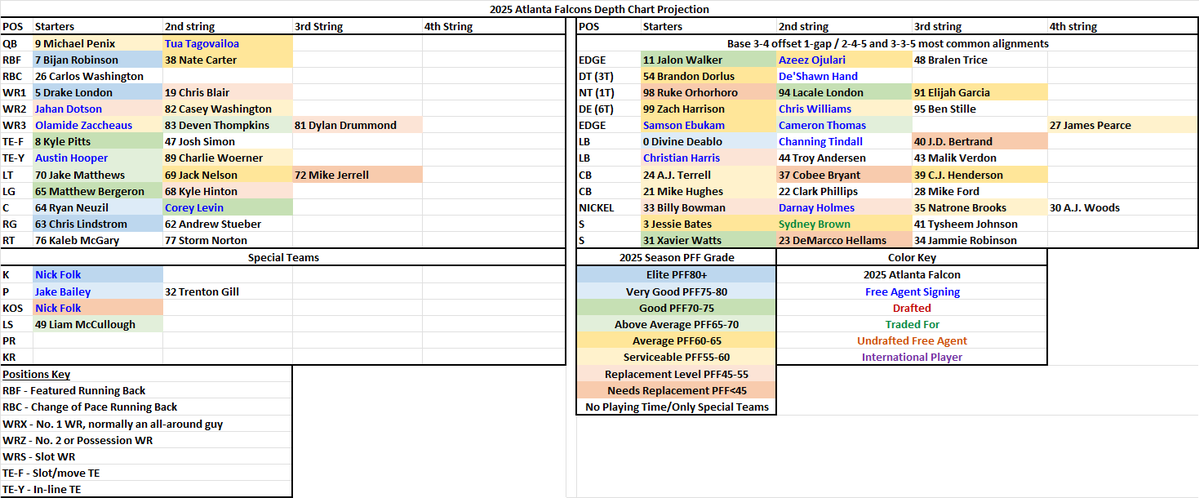Click the 'Good PFF70-75' green legend cell
Image resolution: width=1199 pixels, height=498 pixels.
tap(676, 308)
